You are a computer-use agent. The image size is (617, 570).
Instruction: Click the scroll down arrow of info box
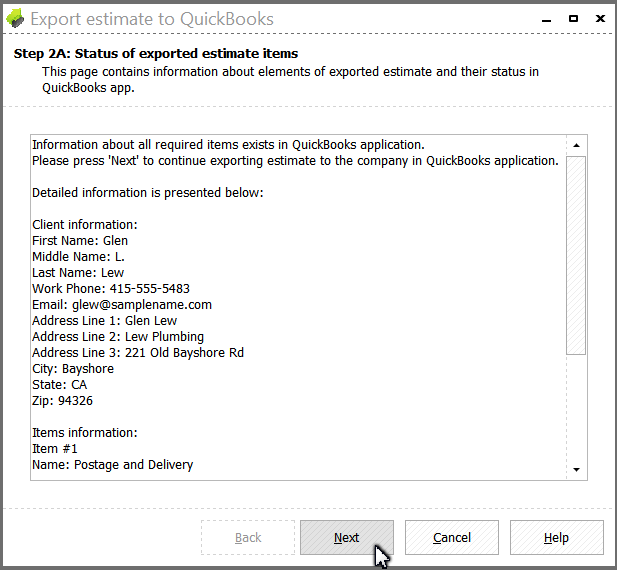pos(576,469)
